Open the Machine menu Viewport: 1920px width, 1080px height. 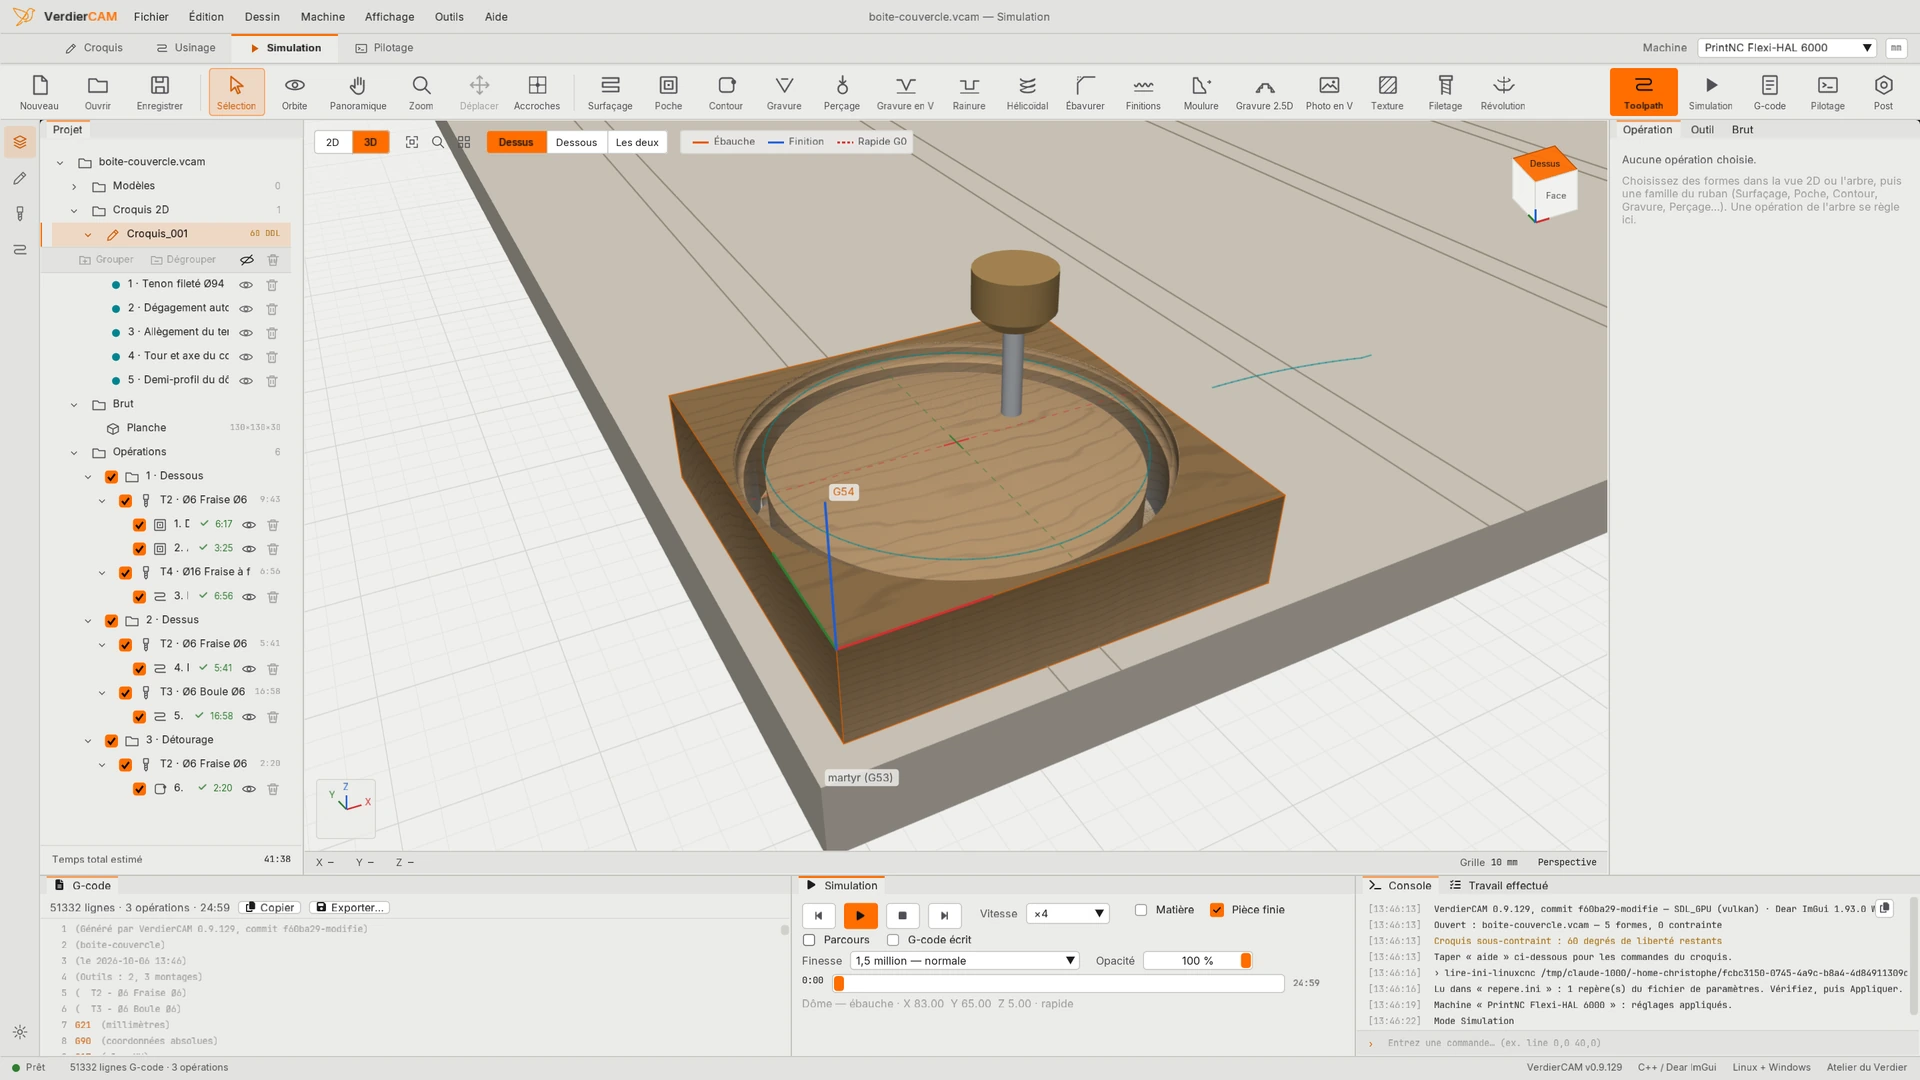(322, 17)
